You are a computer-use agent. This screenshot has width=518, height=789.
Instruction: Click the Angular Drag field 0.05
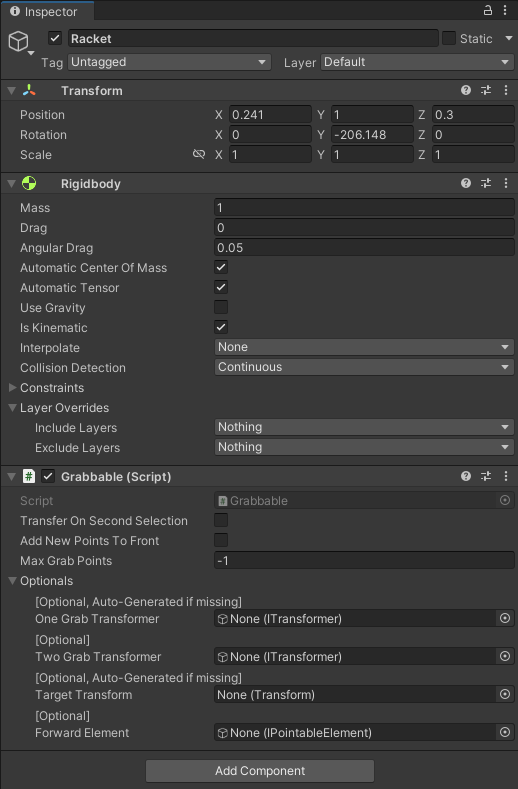tap(364, 247)
